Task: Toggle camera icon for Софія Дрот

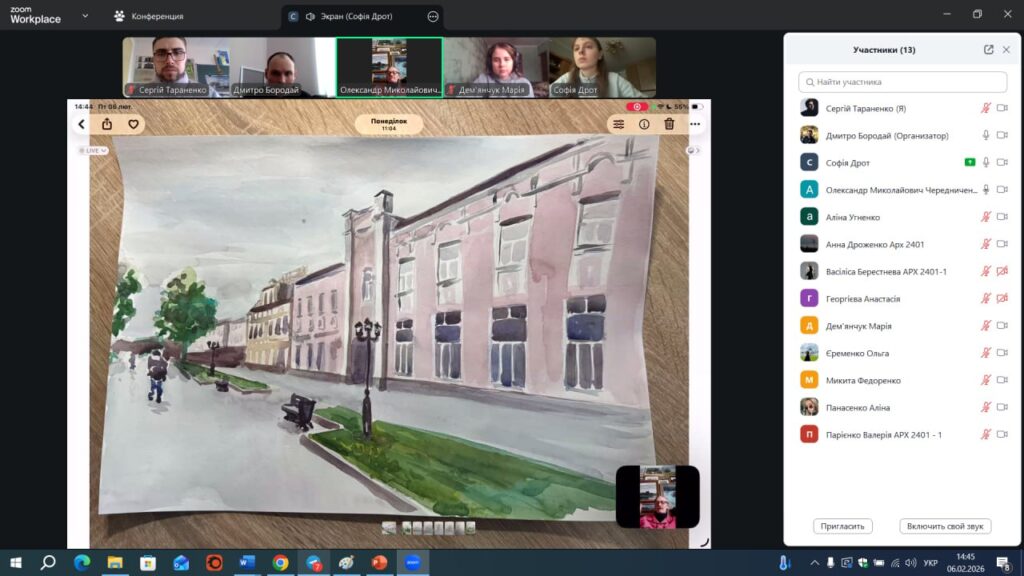Action: tap(1002, 162)
